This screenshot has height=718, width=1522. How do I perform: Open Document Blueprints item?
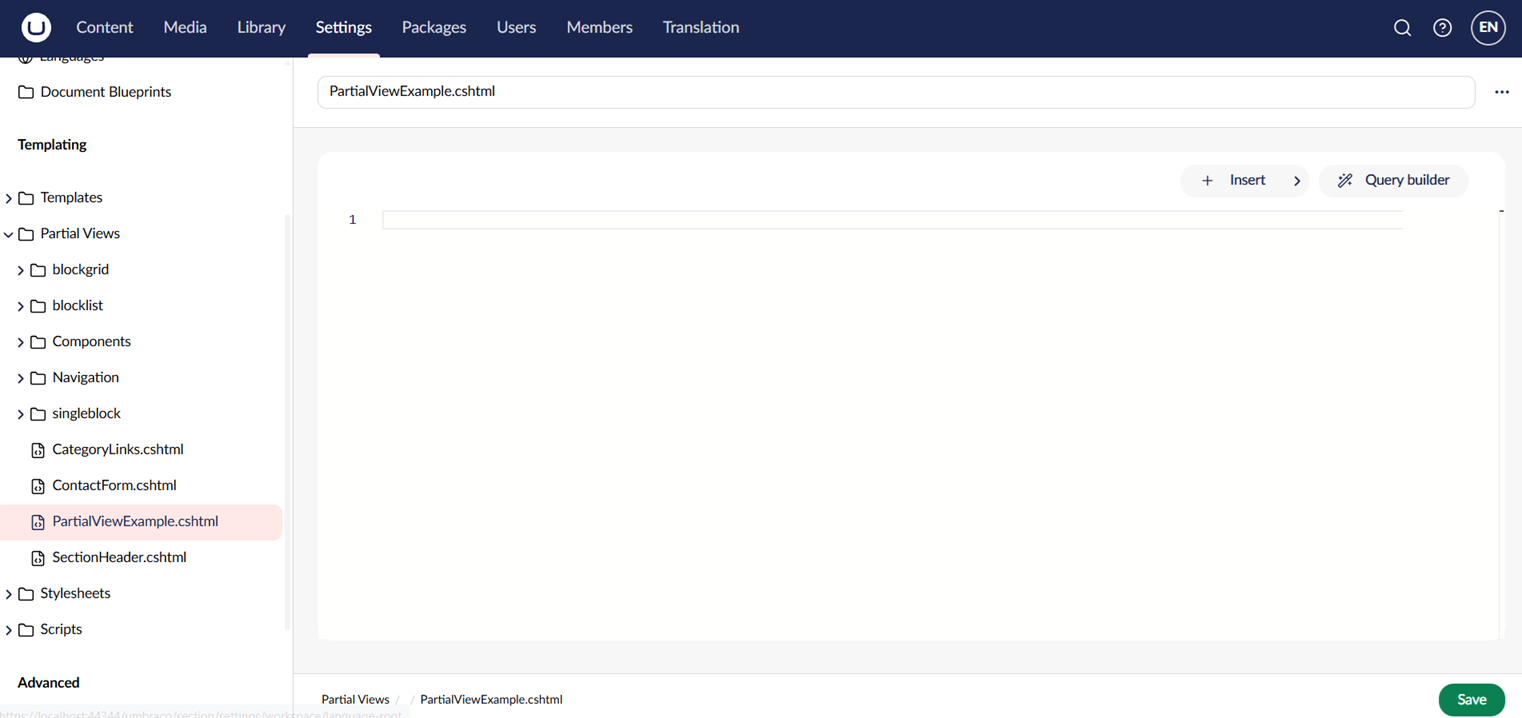[105, 92]
